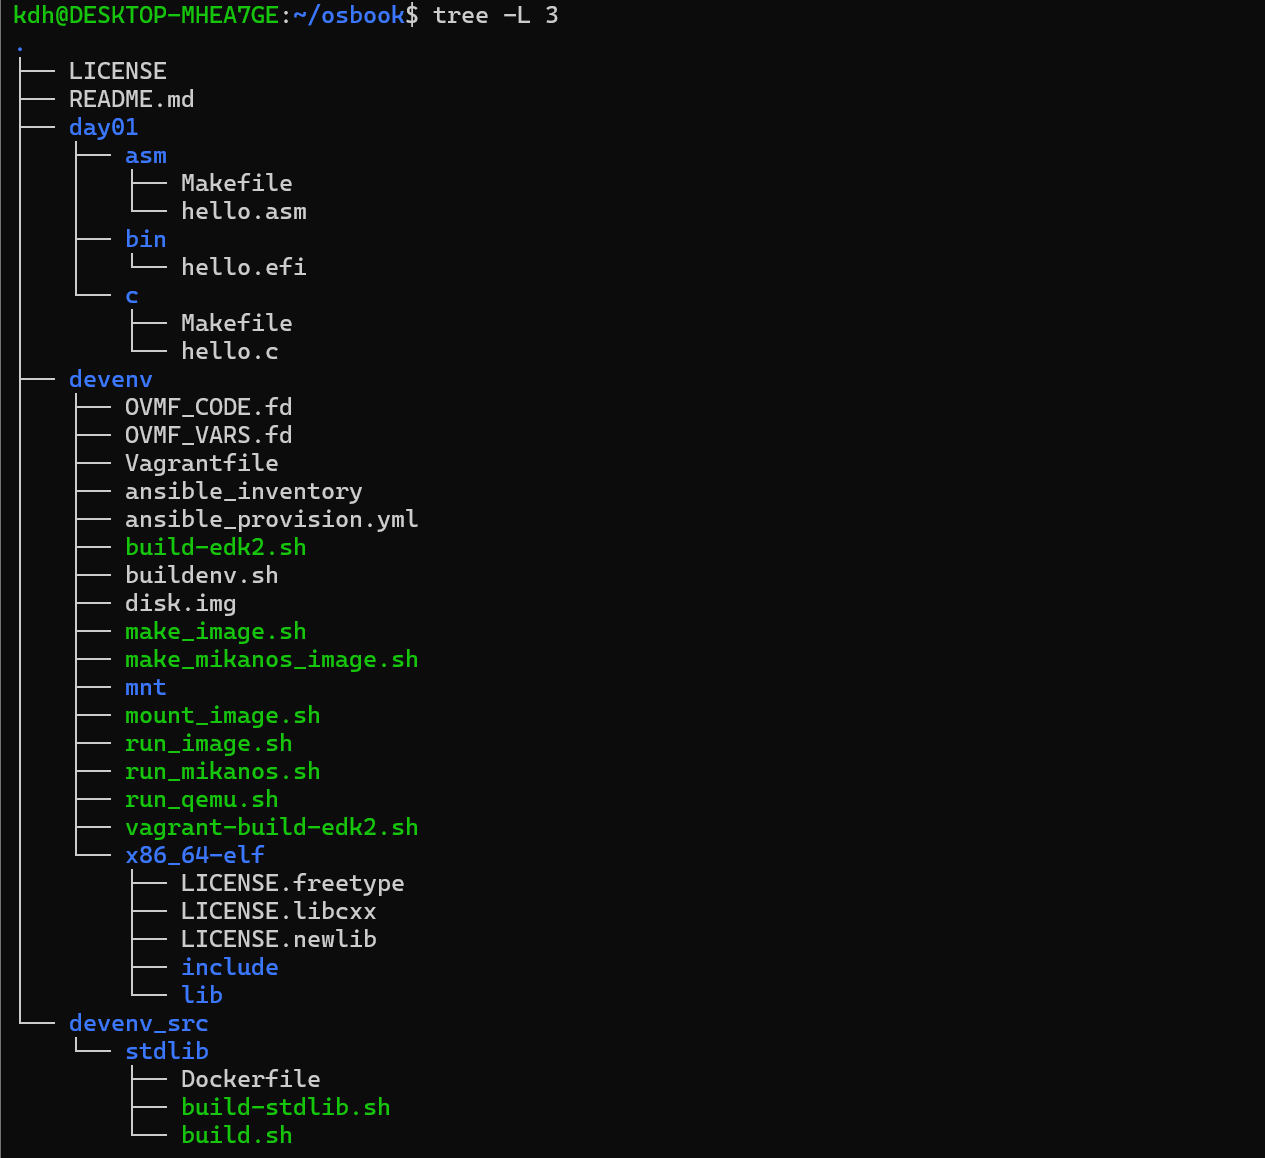1265x1158 pixels.
Task: Click the Dockerfile entry in stdlib
Action: click(250, 1079)
